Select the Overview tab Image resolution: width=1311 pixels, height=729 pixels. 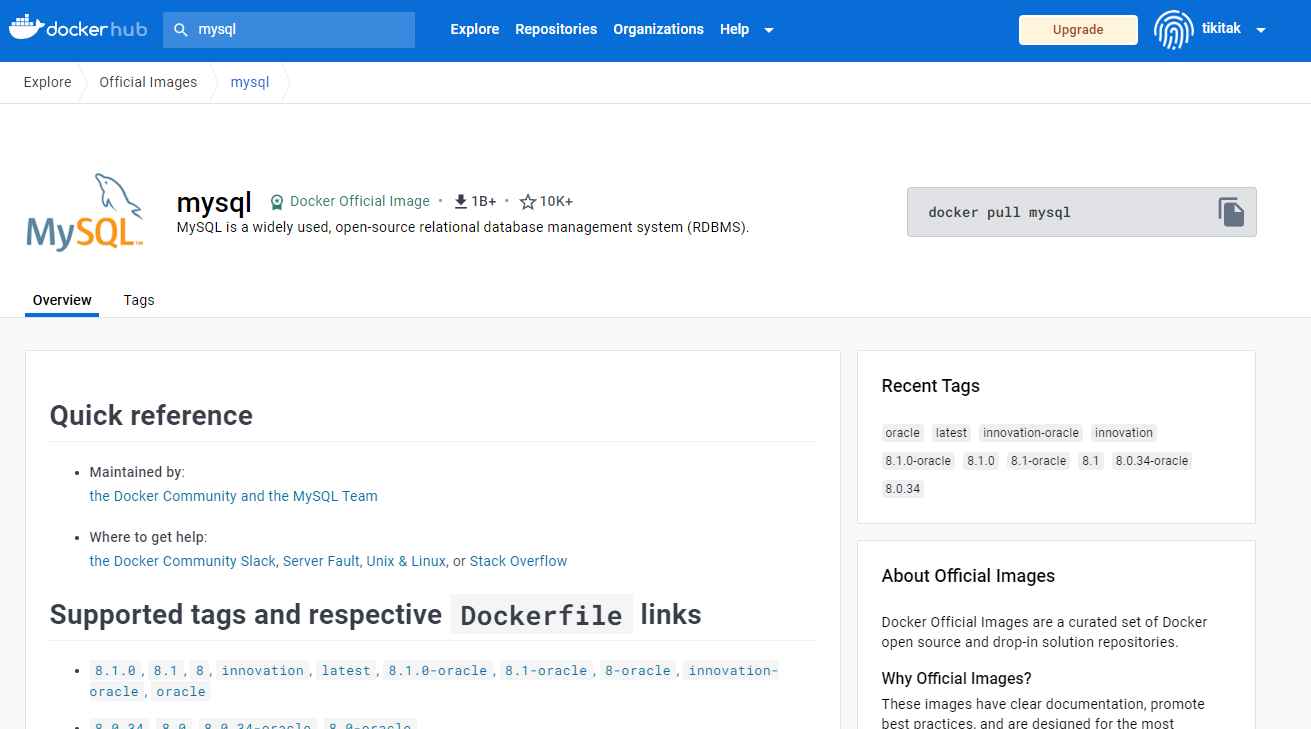[x=62, y=300]
